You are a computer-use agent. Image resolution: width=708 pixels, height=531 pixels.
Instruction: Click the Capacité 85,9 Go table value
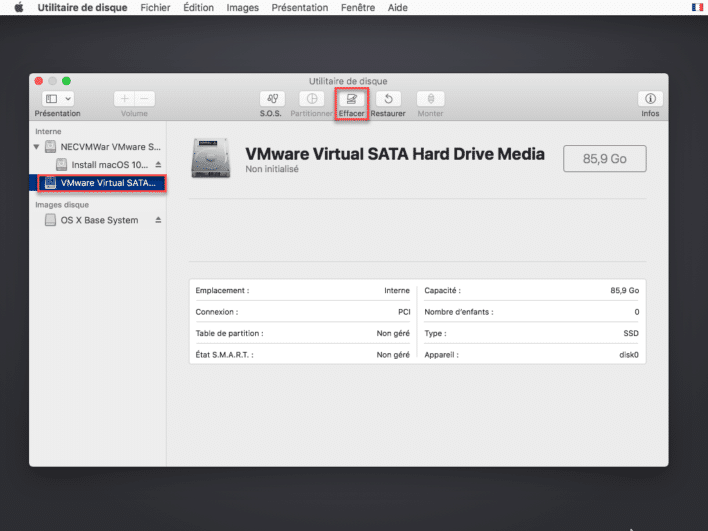point(624,290)
